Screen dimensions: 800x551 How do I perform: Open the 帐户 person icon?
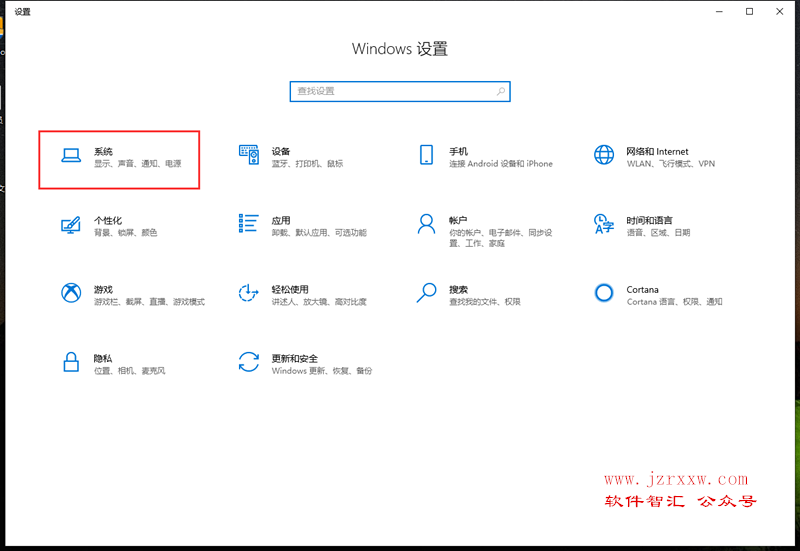pyautogui.click(x=426, y=224)
